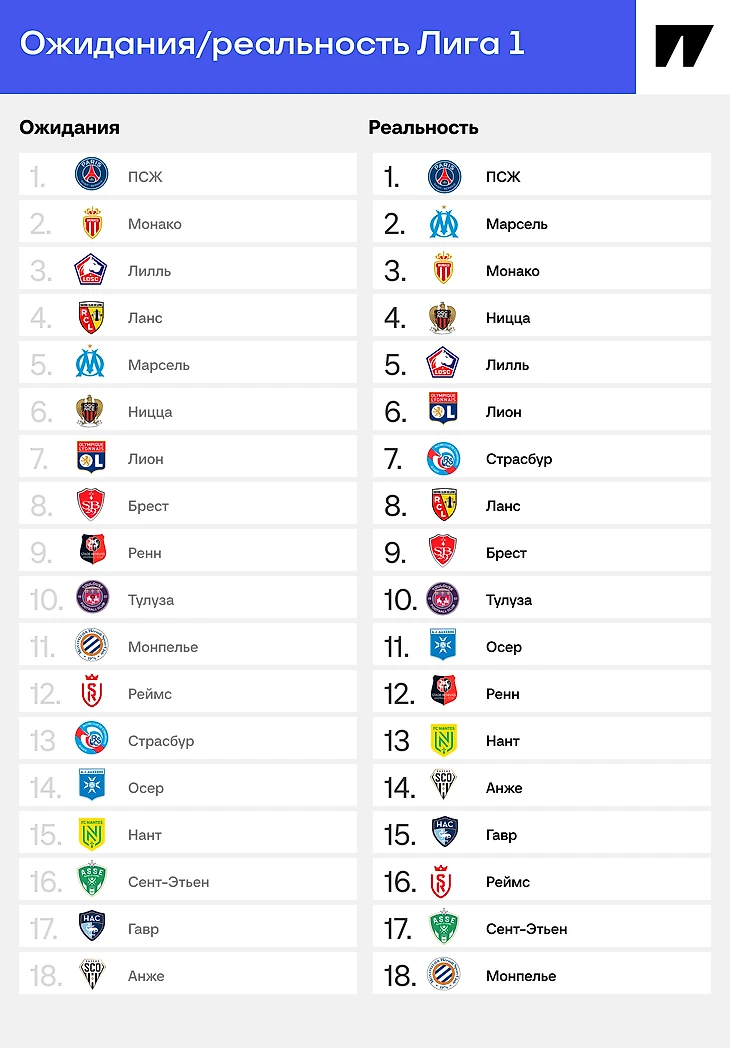Select the Реальность column heading
Image resolution: width=730 pixels, height=1048 pixels.
[423, 127]
